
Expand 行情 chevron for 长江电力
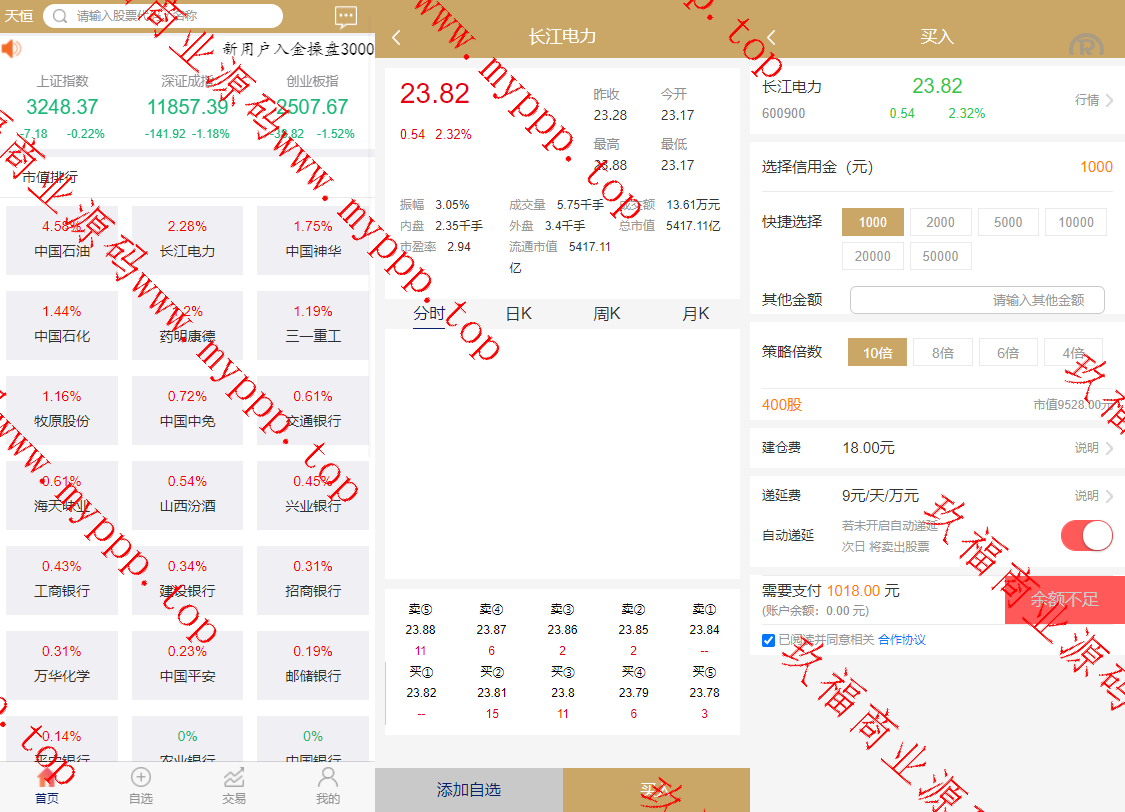(x=1109, y=100)
